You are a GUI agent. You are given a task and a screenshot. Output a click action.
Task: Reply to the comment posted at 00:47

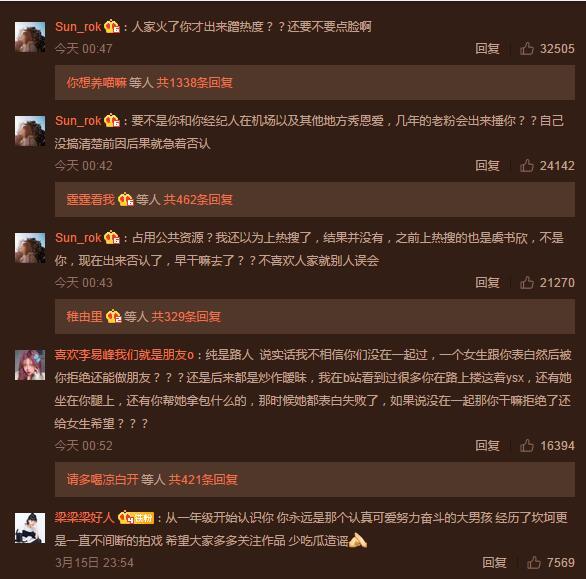[x=487, y=49]
